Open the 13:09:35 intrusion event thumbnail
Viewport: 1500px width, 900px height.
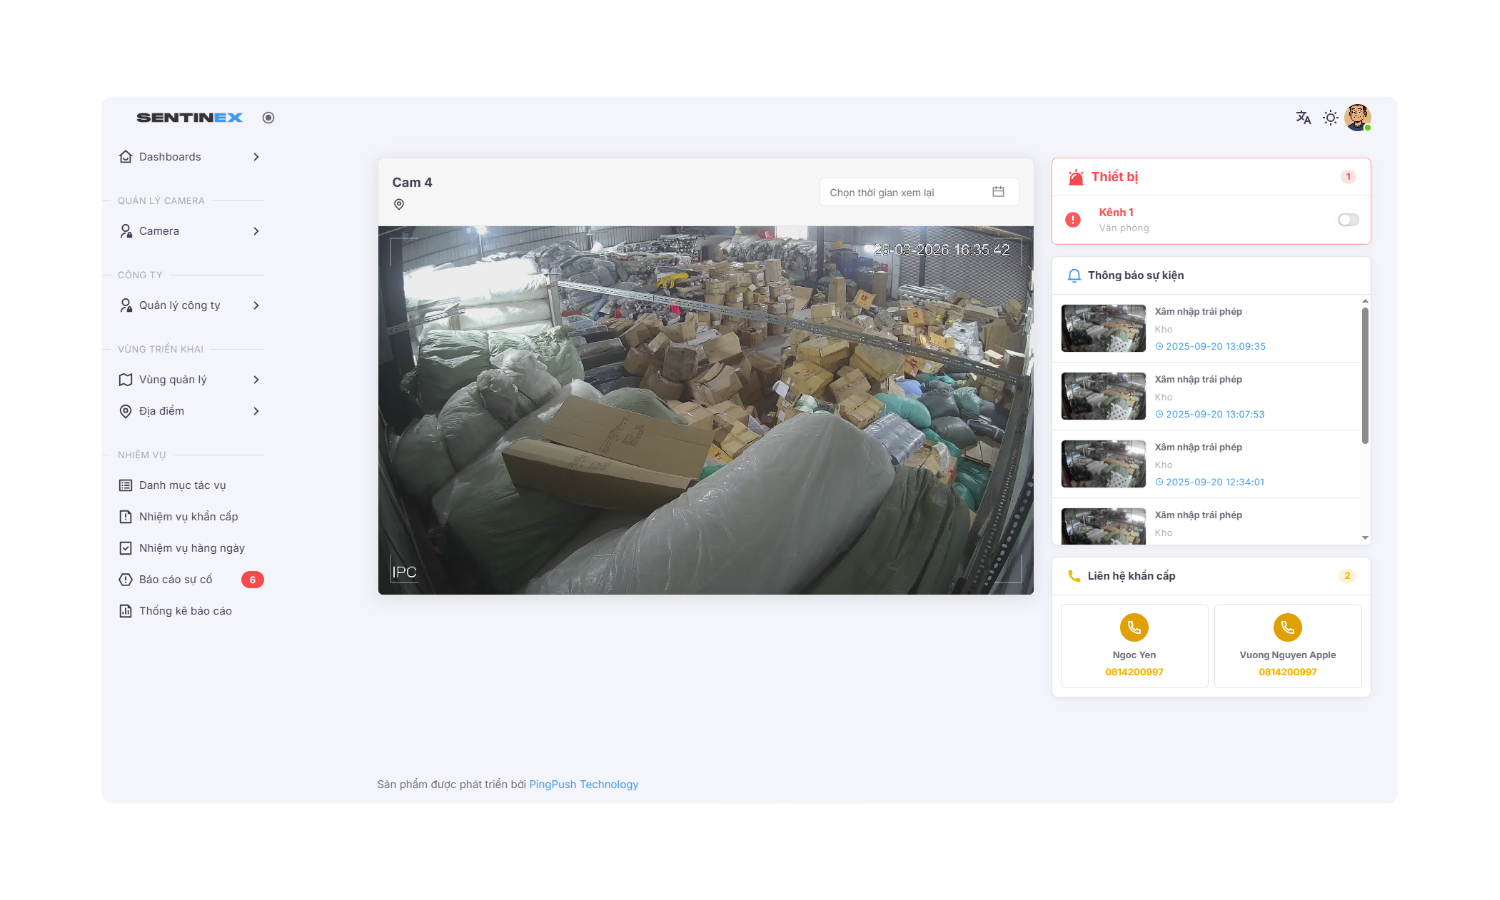point(1103,329)
